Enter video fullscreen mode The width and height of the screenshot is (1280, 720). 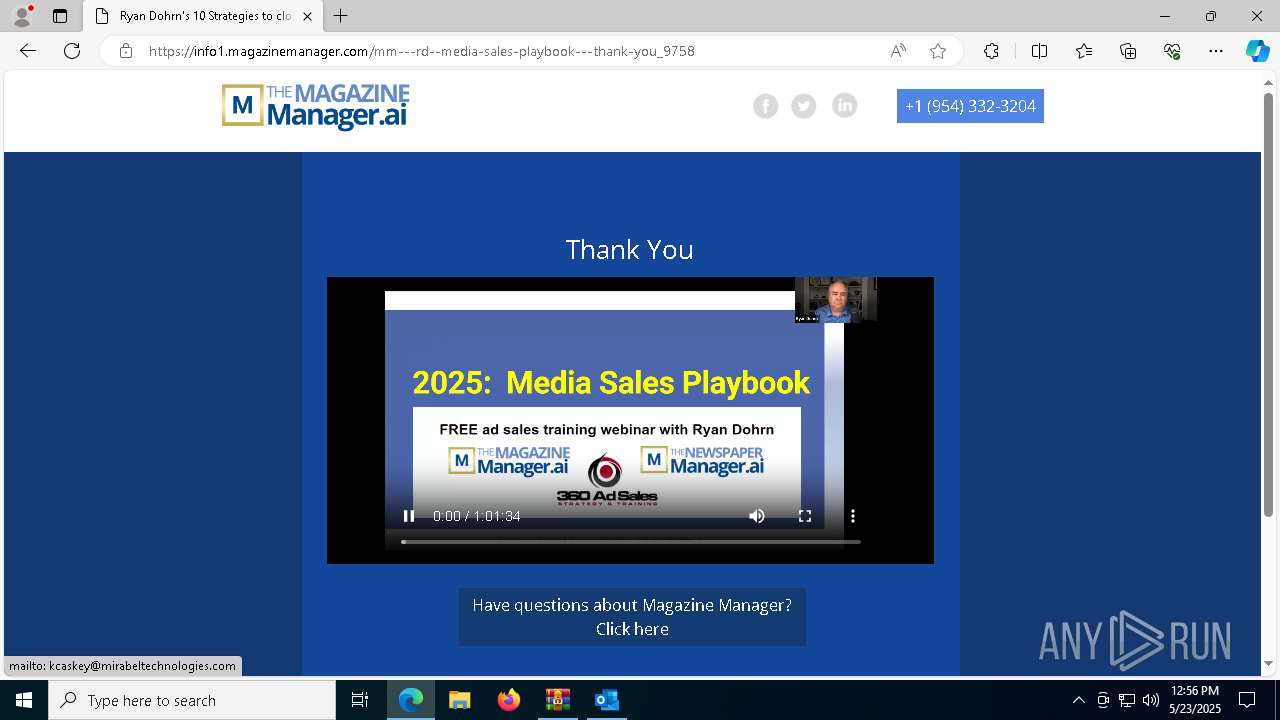(x=805, y=516)
